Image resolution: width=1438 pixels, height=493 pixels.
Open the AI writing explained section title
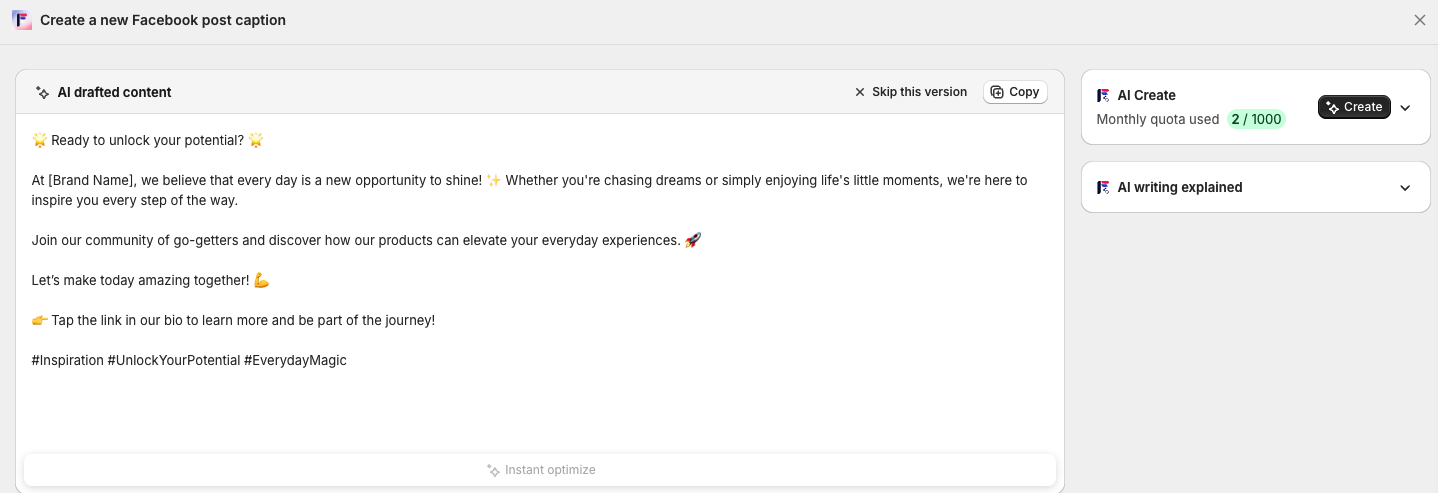tap(1180, 187)
